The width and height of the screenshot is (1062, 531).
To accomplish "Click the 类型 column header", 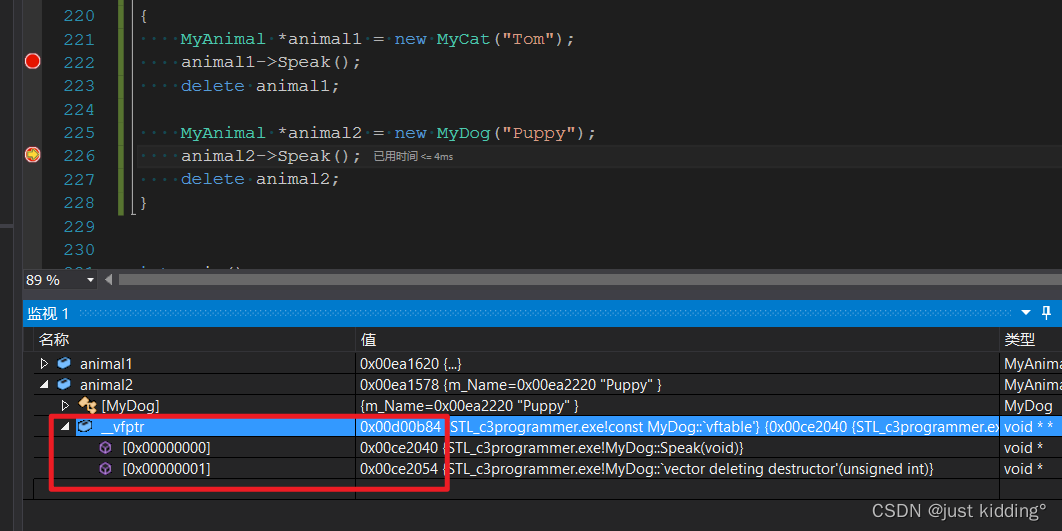I will [1019, 339].
